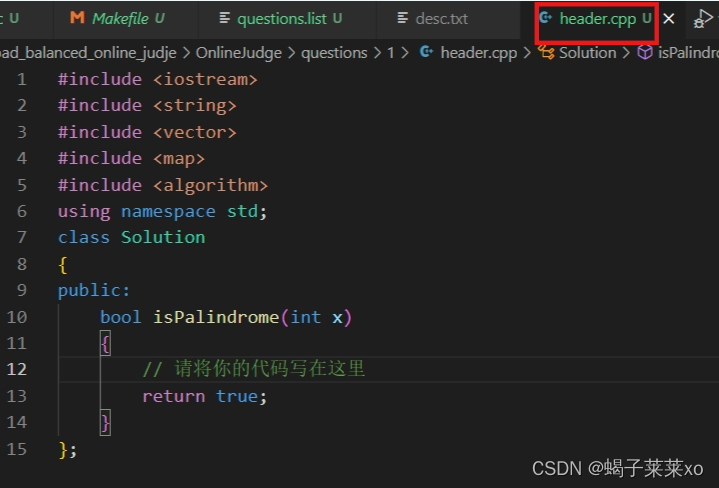Click line number 1 in the gutter

point(22,79)
